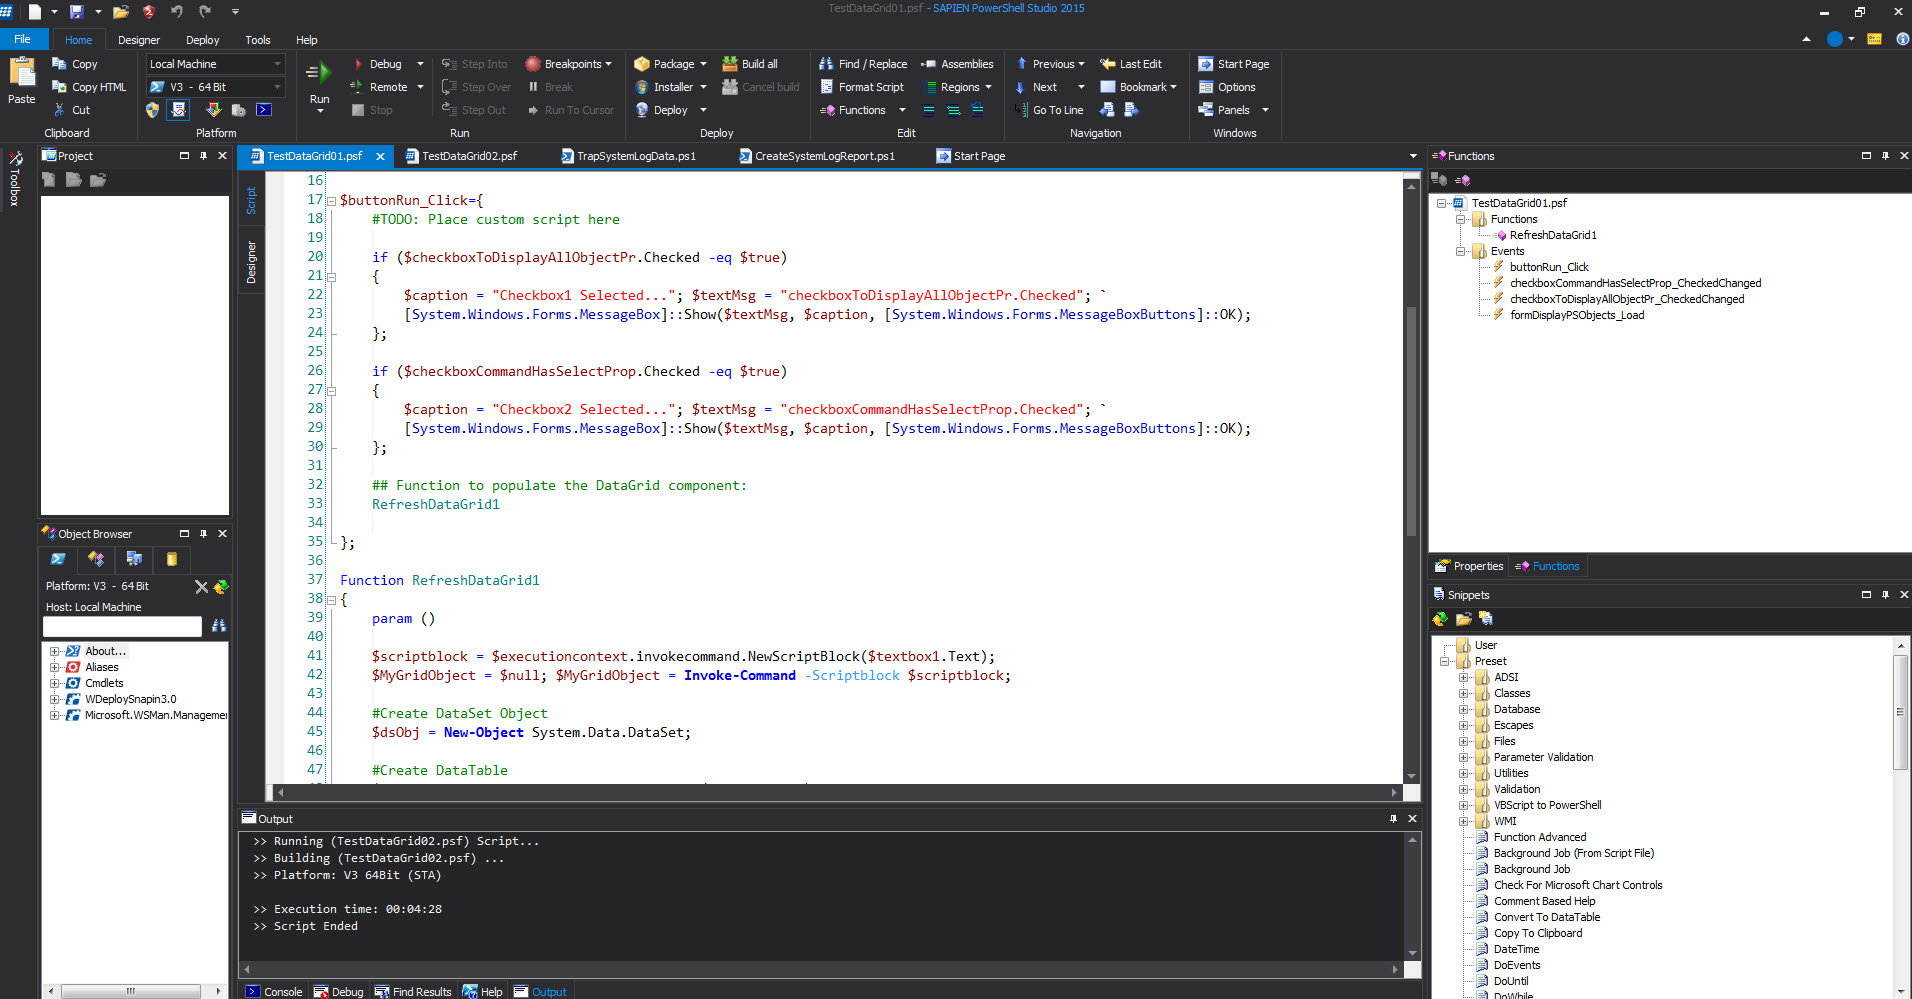Click the Copy HTML button
1912x999 pixels.
(x=89, y=87)
